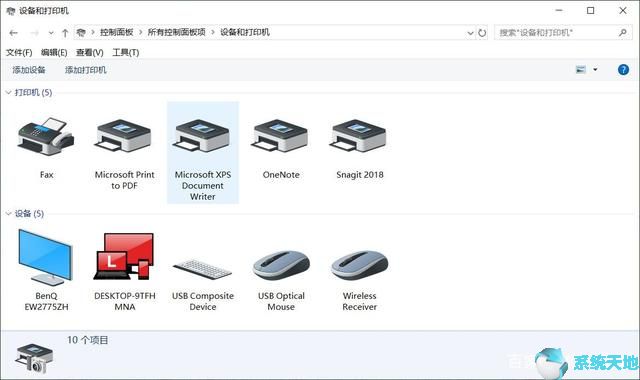This screenshot has width=640, height=380.
Task: Click the address bar location icon
Action: click(x=81, y=32)
